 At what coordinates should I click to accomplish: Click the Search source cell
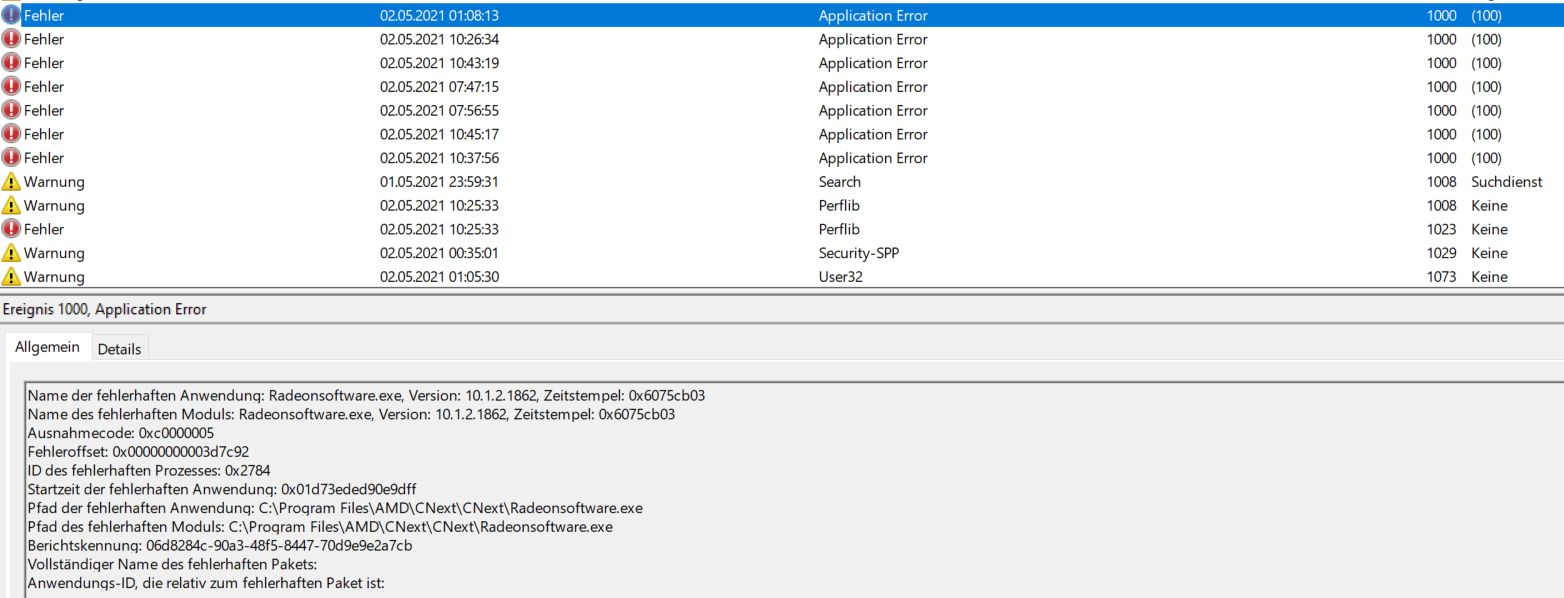(x=839, y=182)
